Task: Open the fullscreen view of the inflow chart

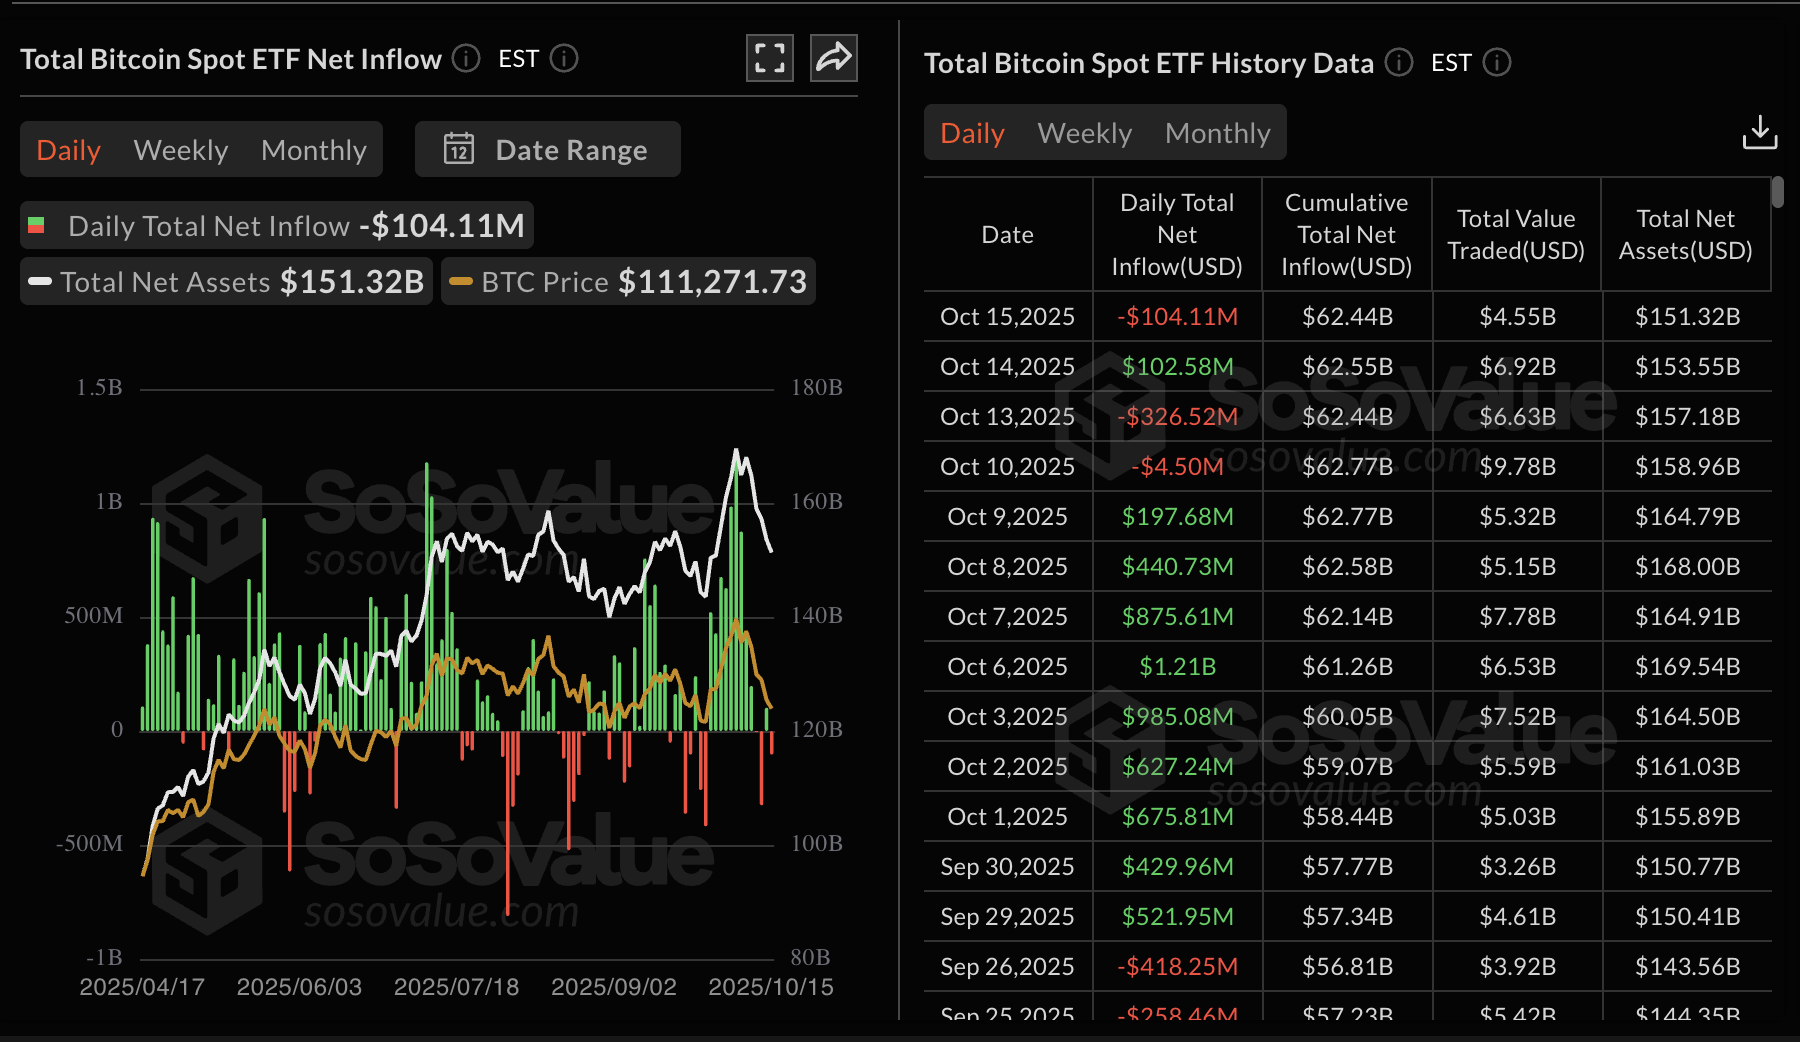Action: coord(769,58)
